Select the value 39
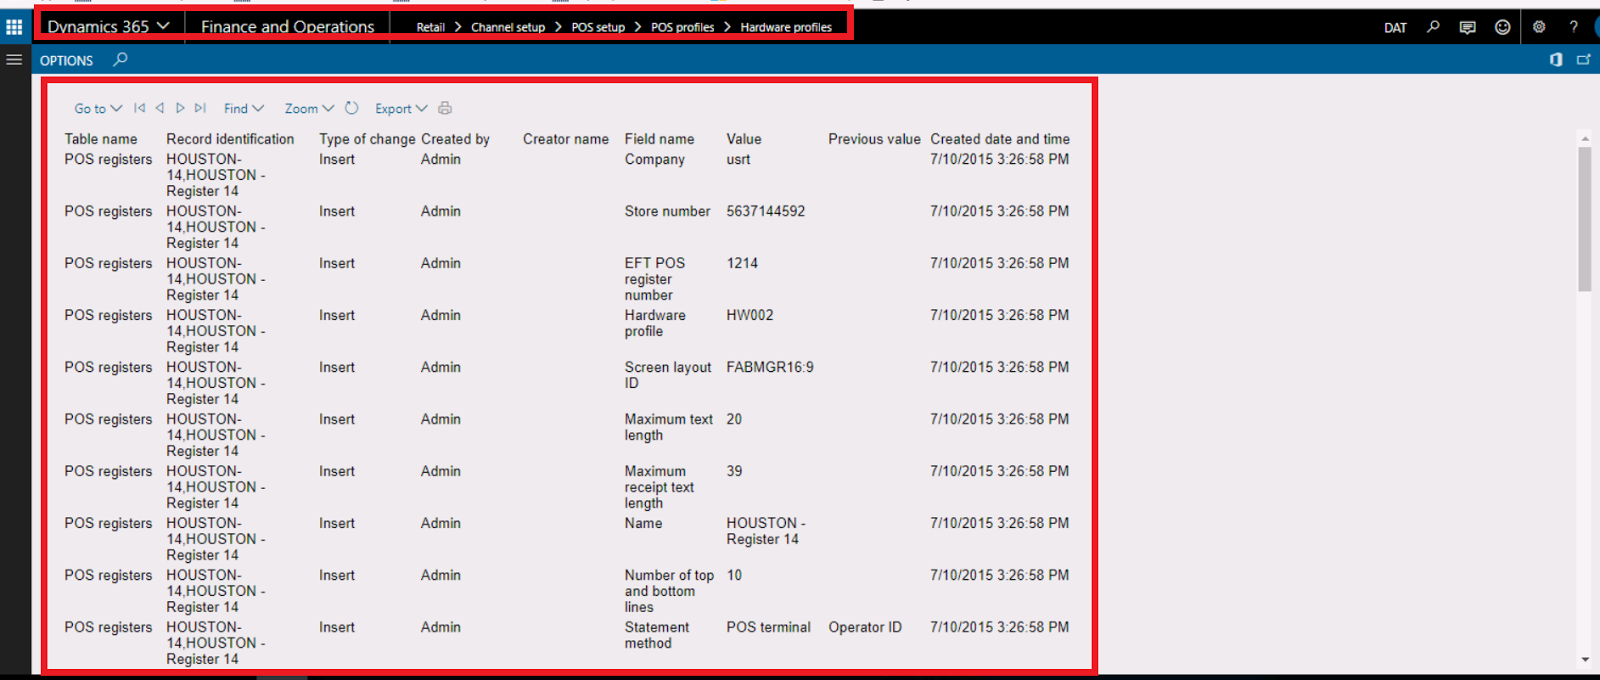Image resolution: width=1600 pixels, height=680 pixels. pyautogui.click(x=734, y=471)
